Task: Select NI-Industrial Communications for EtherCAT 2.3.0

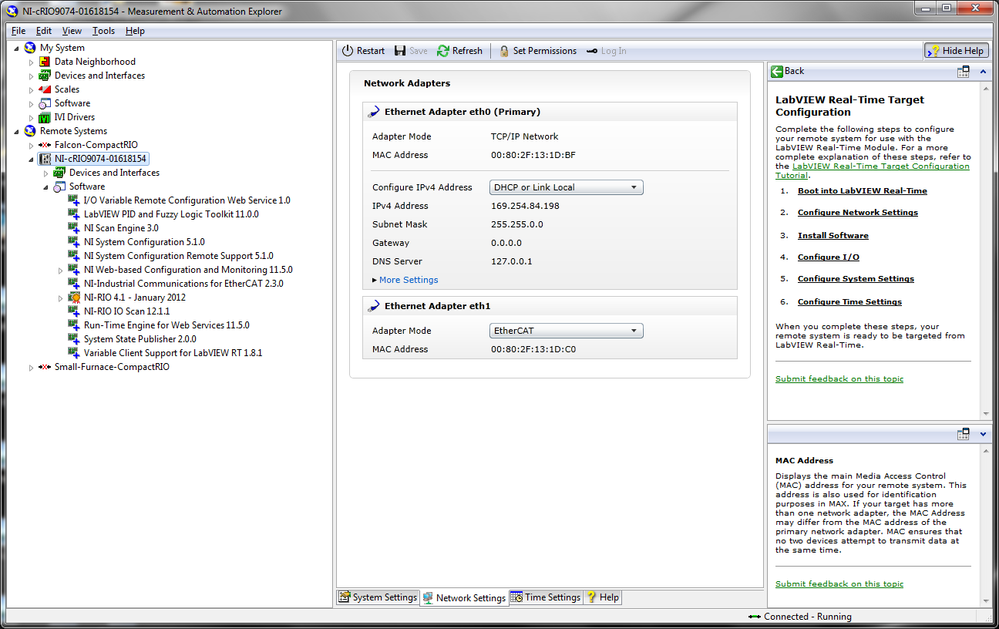Action: (x=183, y=284)
